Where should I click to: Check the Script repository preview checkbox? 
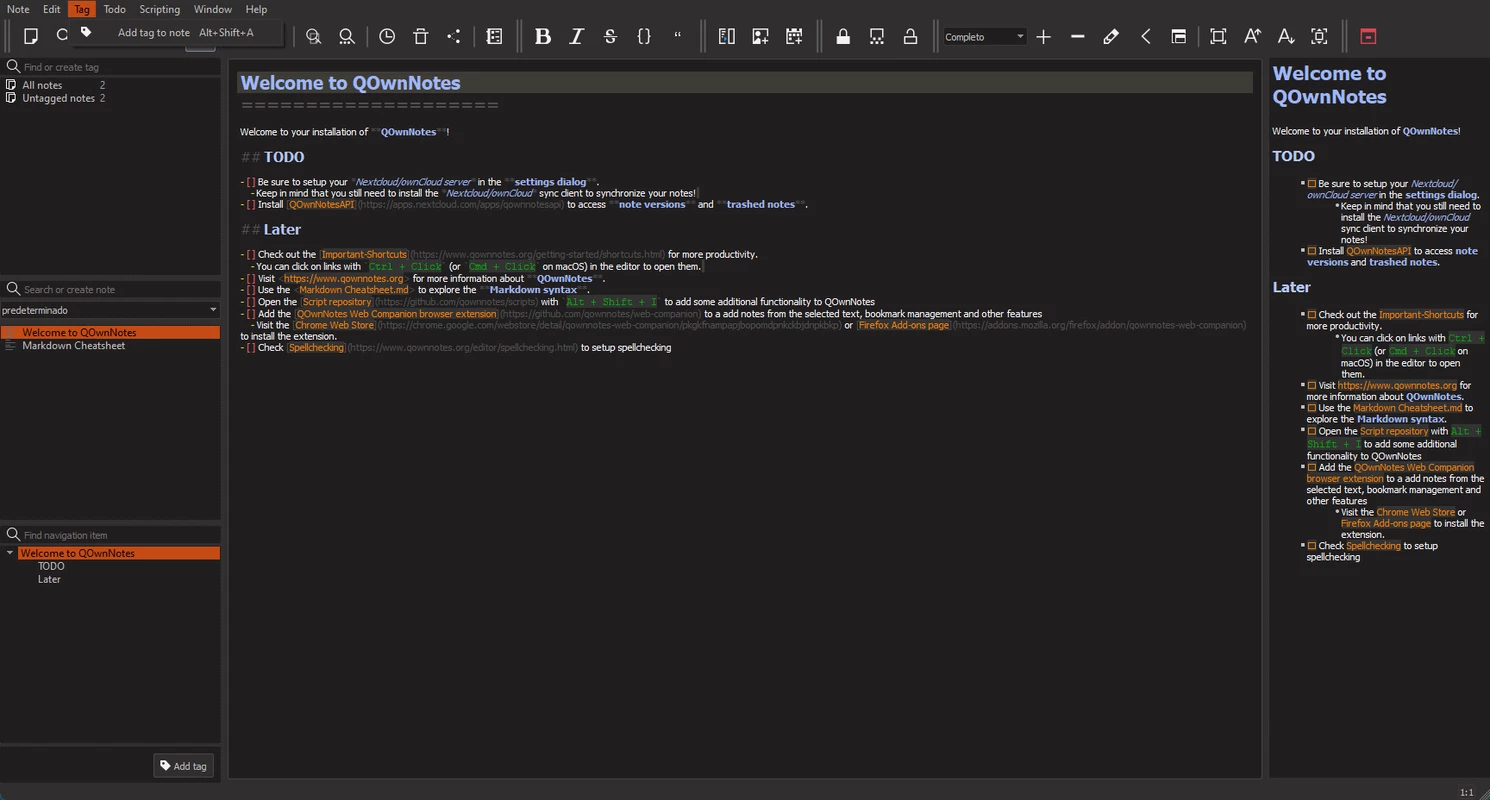(x=1312, y=432)
